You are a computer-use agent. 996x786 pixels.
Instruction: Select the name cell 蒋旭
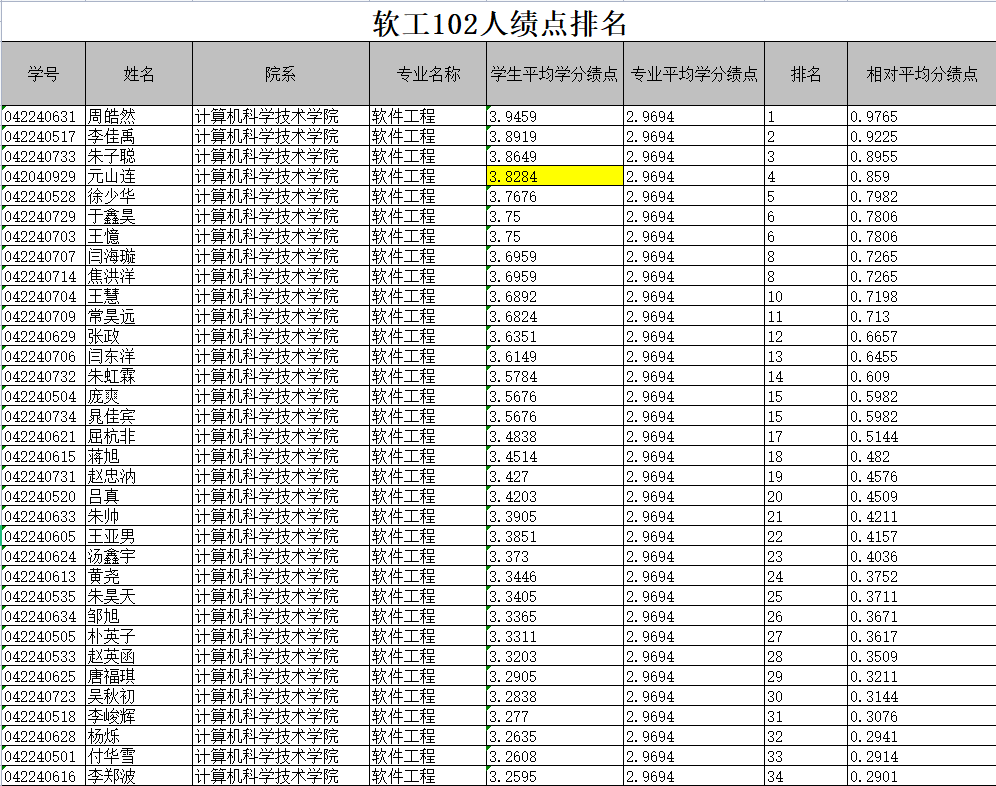[x=138, y=456]
